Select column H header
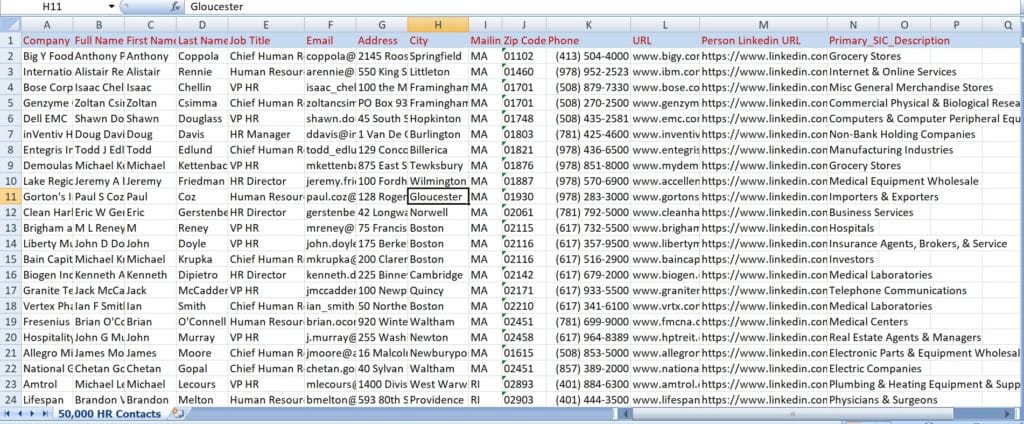 pos(438,24)
